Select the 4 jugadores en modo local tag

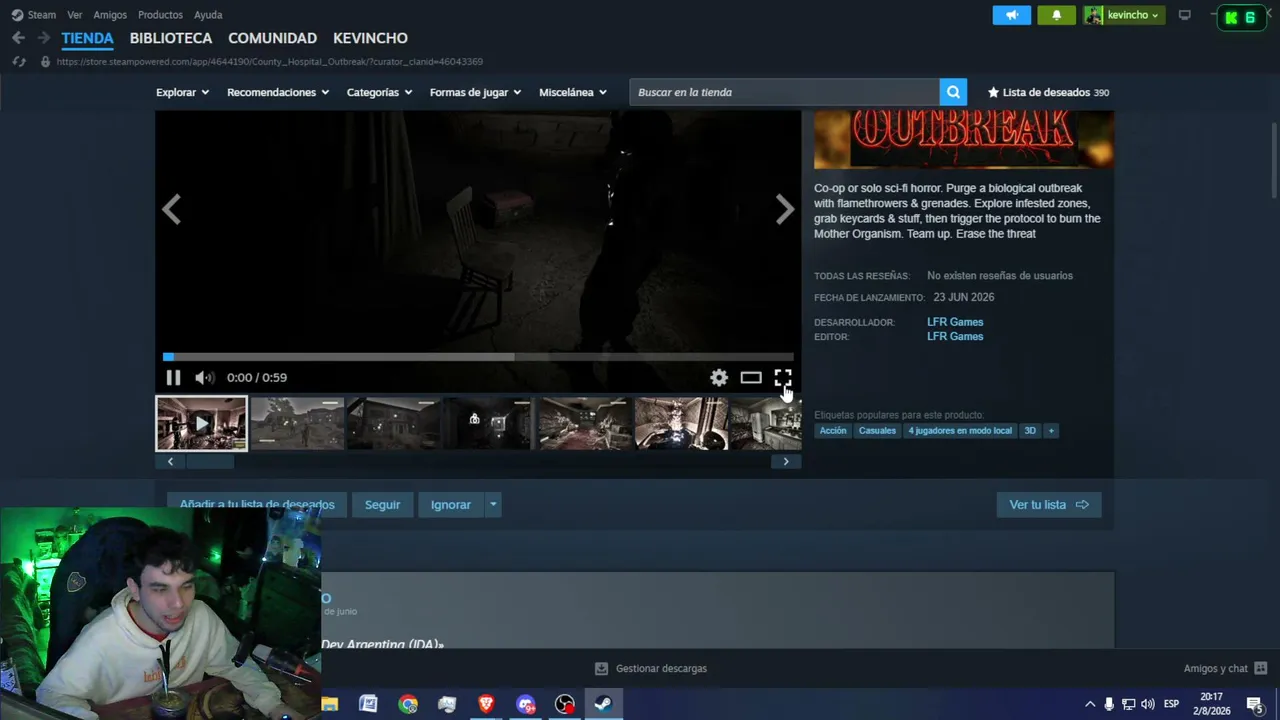point(960,431)
